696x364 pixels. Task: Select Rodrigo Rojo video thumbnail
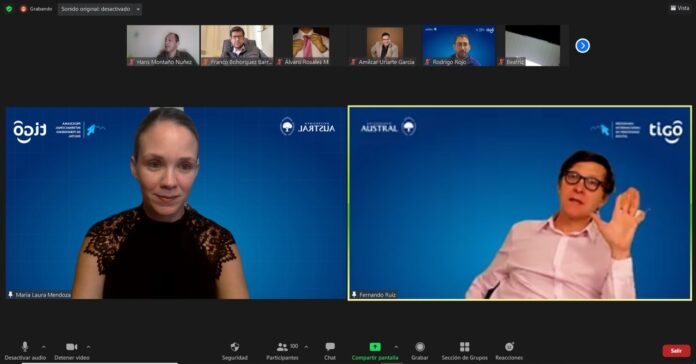coord(459,45)
